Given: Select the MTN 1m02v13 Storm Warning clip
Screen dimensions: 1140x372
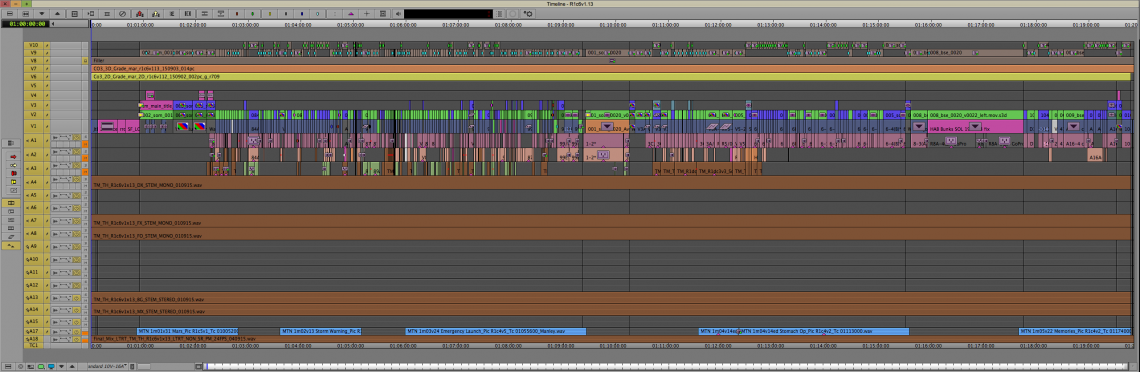Looking at the screenshot, I should [321, 331].
